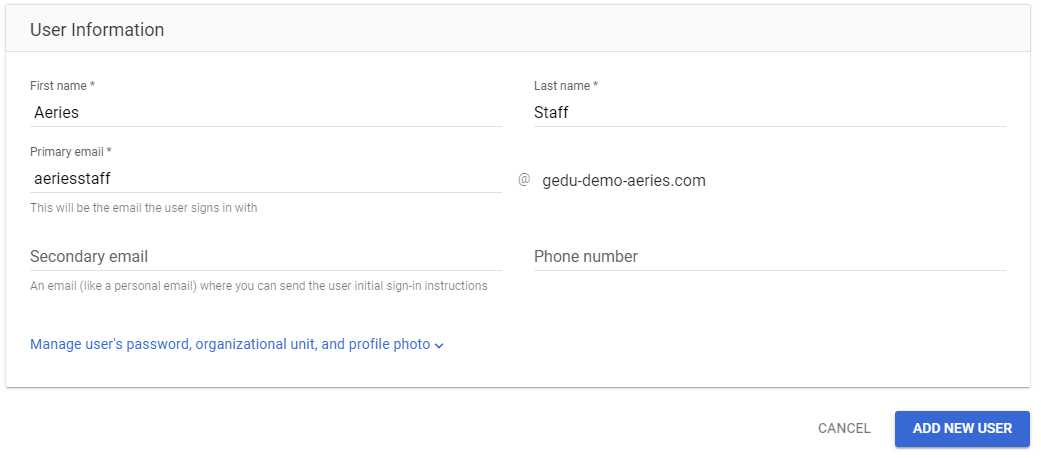Click the @ symbol before the domain
Viewport: 1041px width, 458px height.
523,180
